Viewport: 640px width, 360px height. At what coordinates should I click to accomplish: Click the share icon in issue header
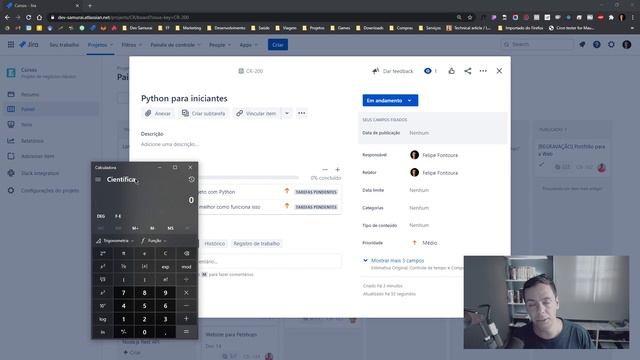(x=468, y=71)
